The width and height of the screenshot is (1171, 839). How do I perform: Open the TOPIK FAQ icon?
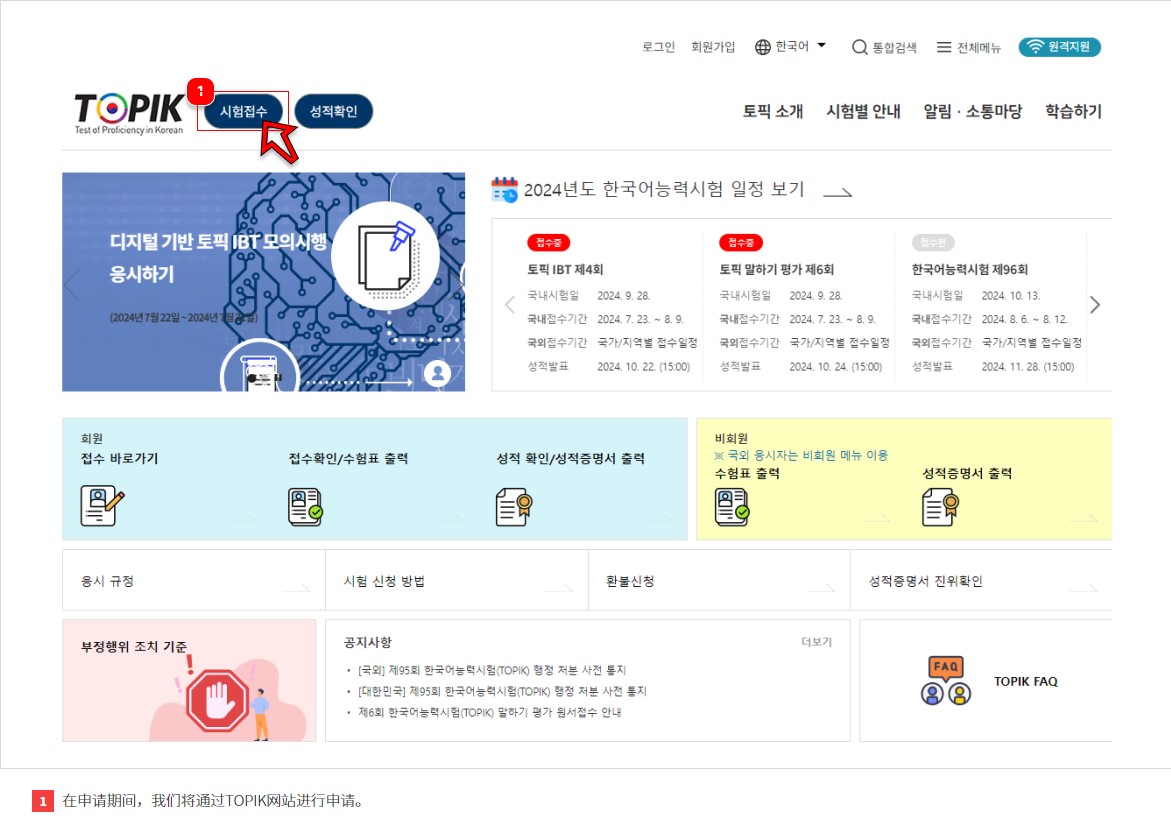pyautogui.click(x=945, y=681)
